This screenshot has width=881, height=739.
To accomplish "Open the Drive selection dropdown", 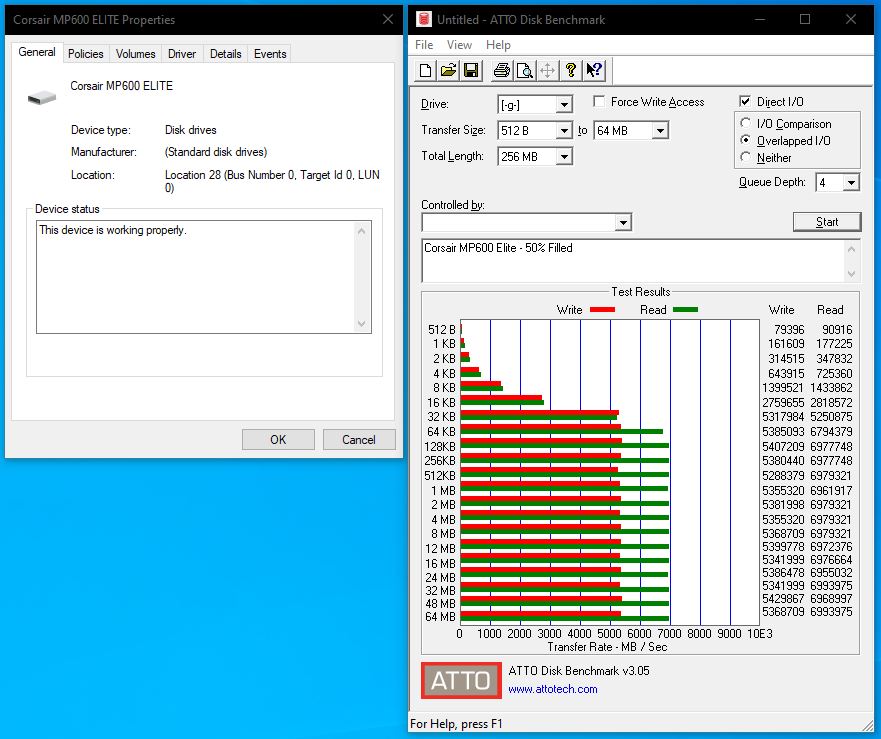I will [564, 105].
